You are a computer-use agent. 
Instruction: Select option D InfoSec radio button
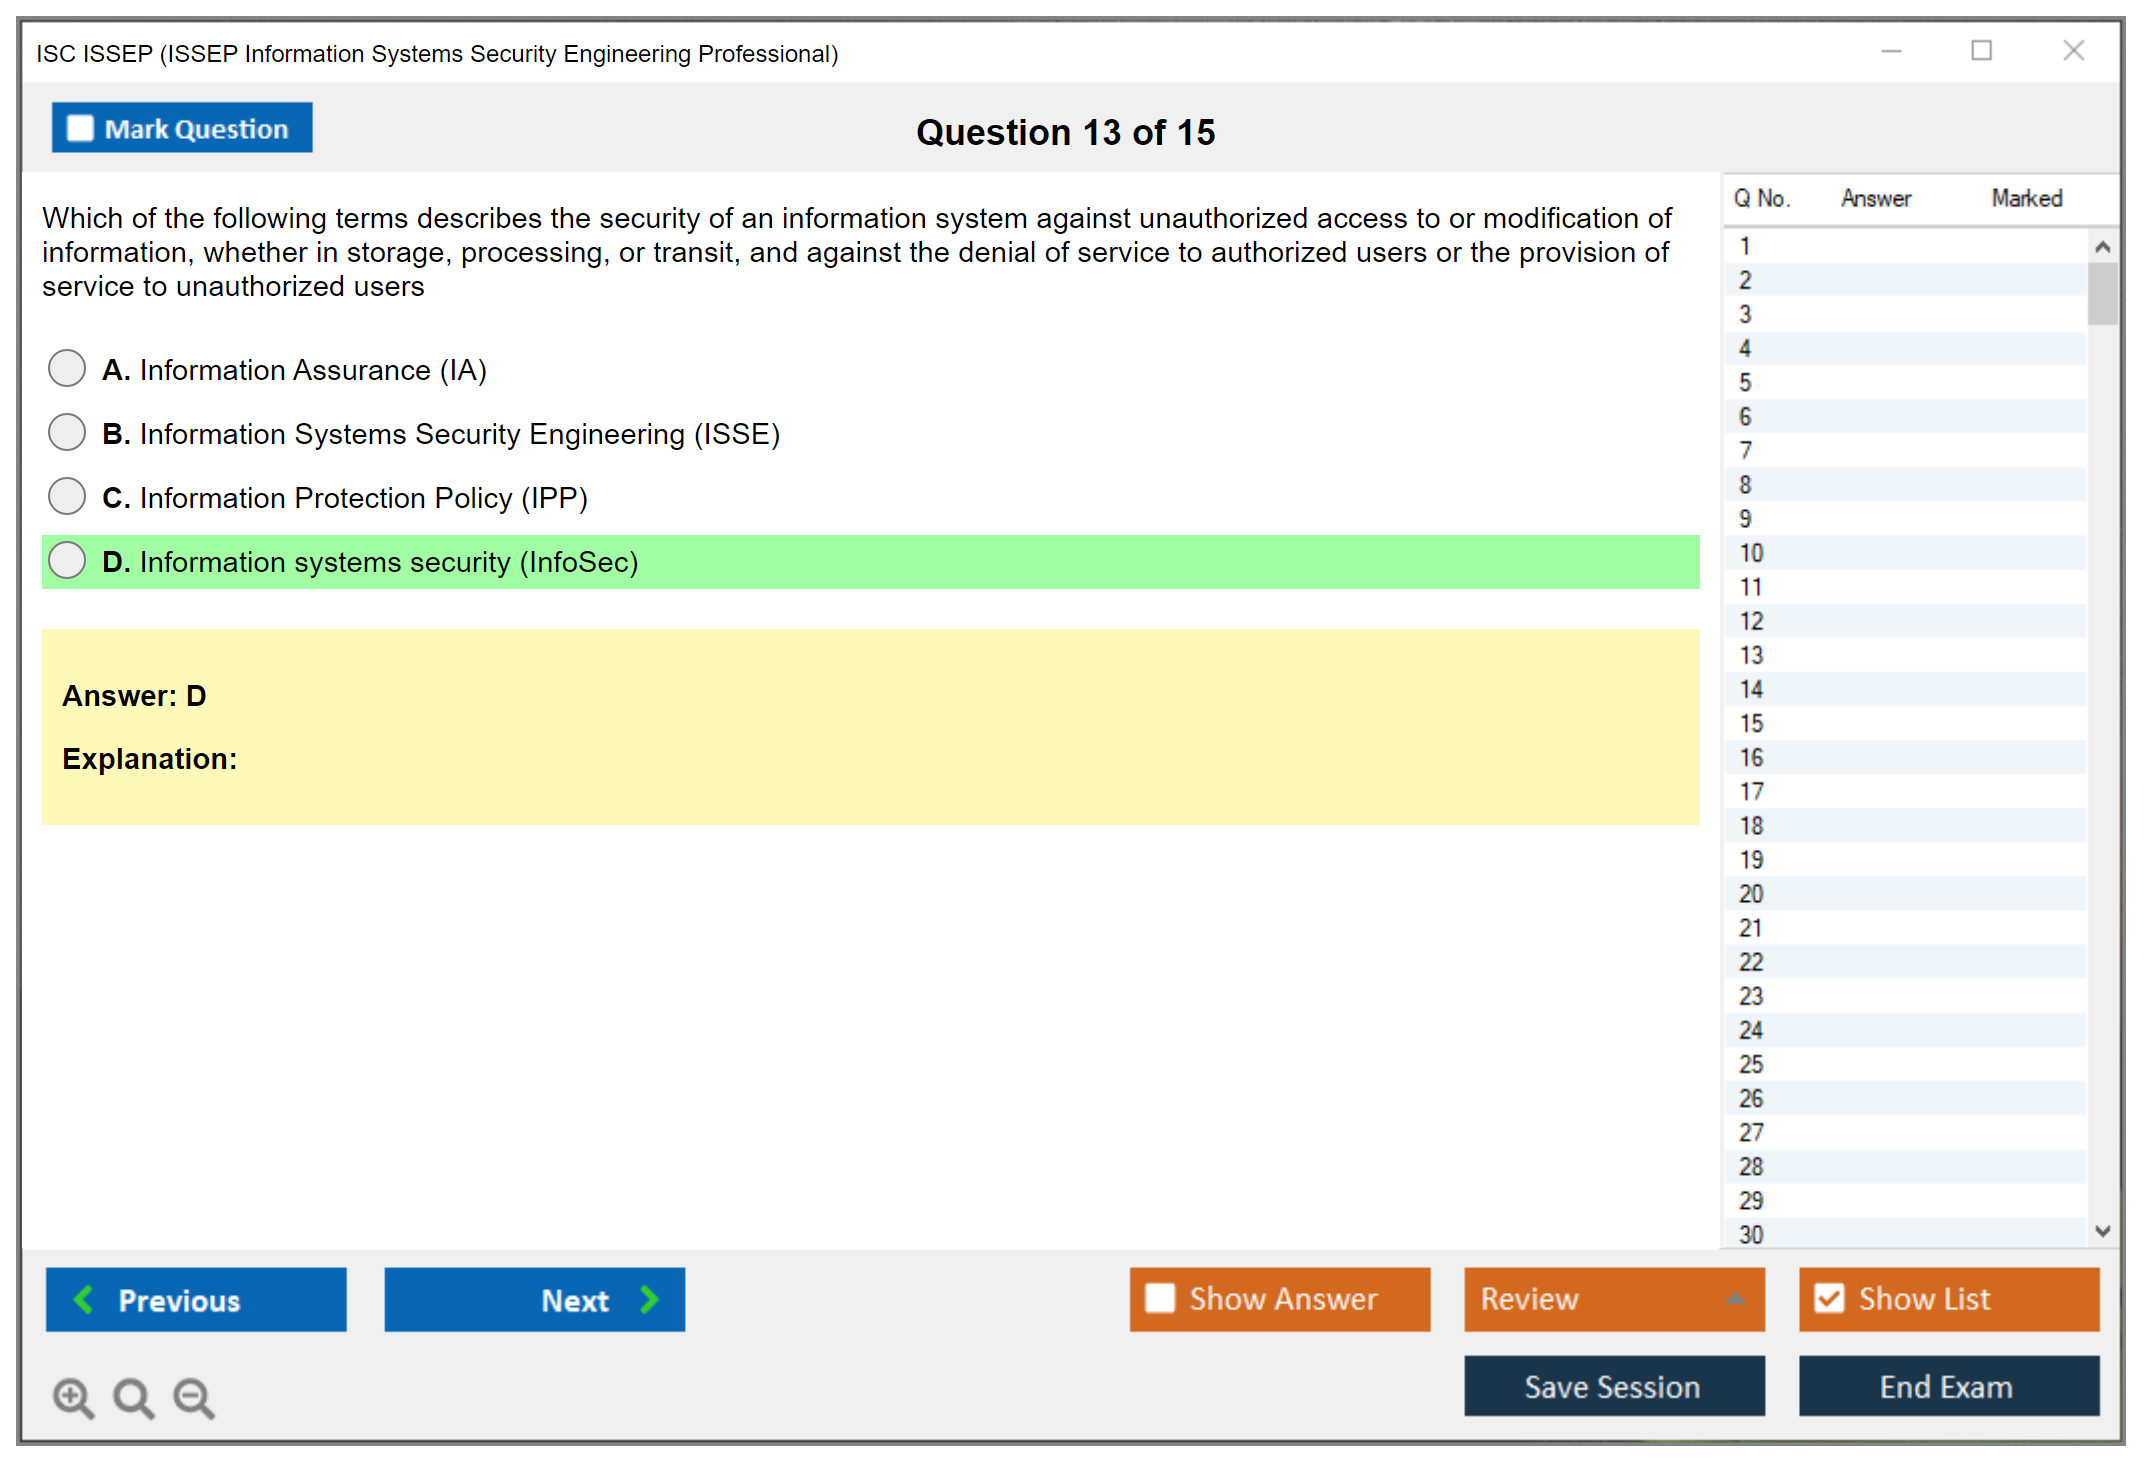[x=67, y=561]
